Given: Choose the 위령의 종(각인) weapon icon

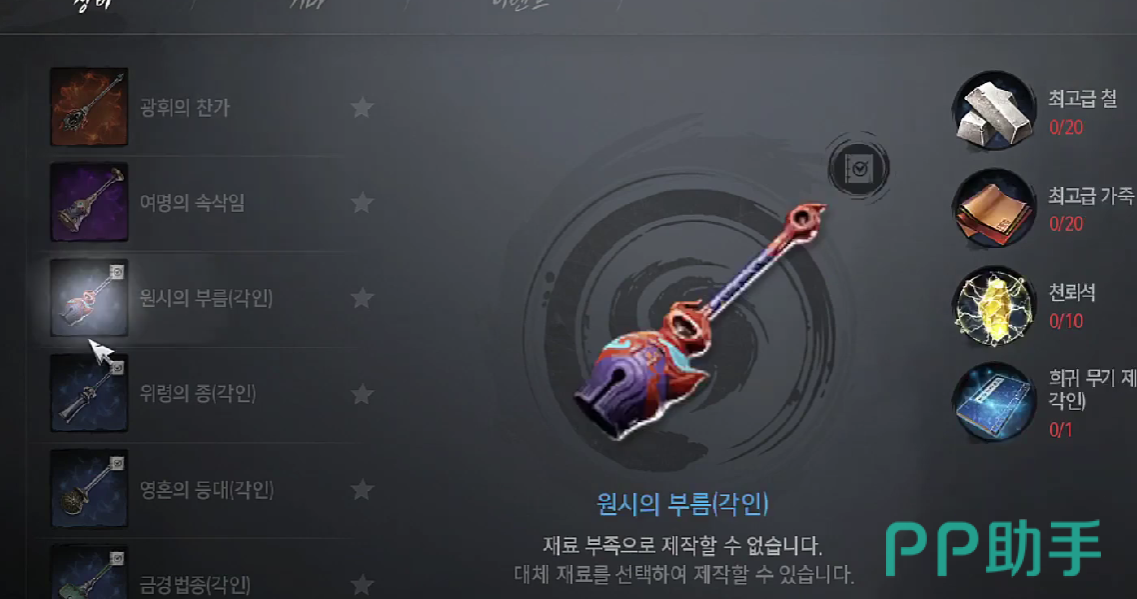Looking at the screenshot, I should [x=88, y=393].
